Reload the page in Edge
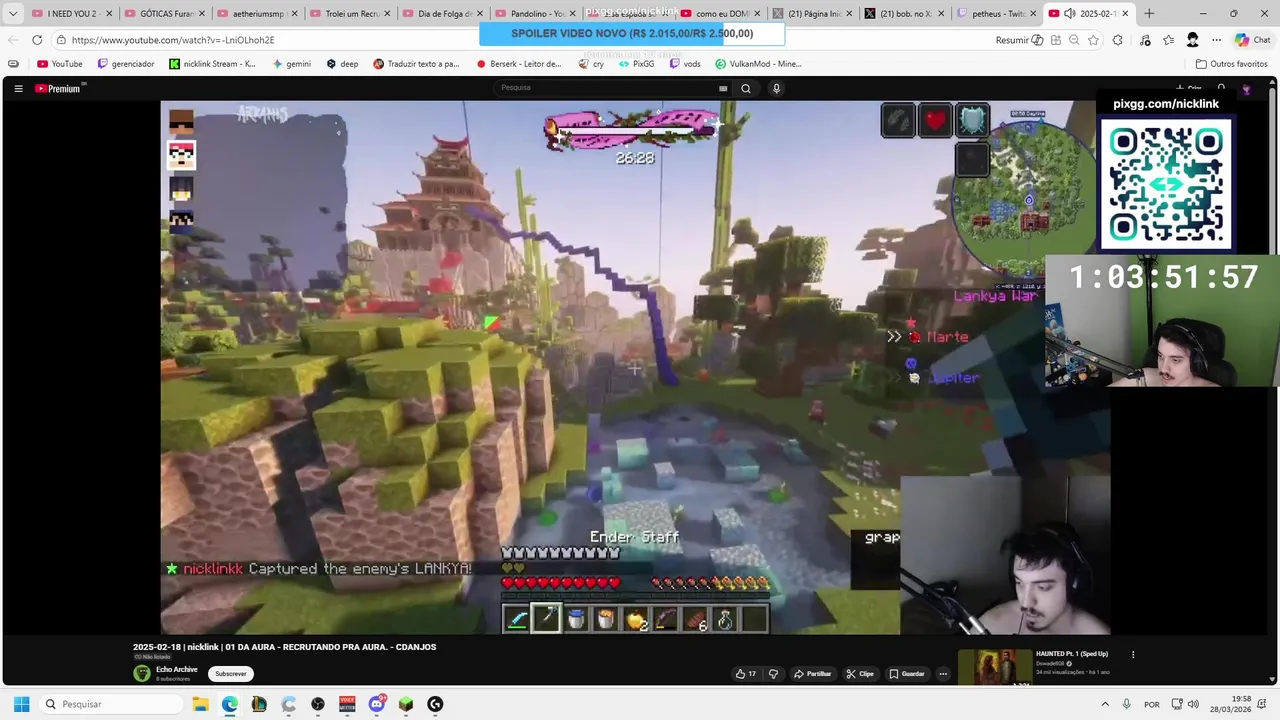 (x=37, y=40)
